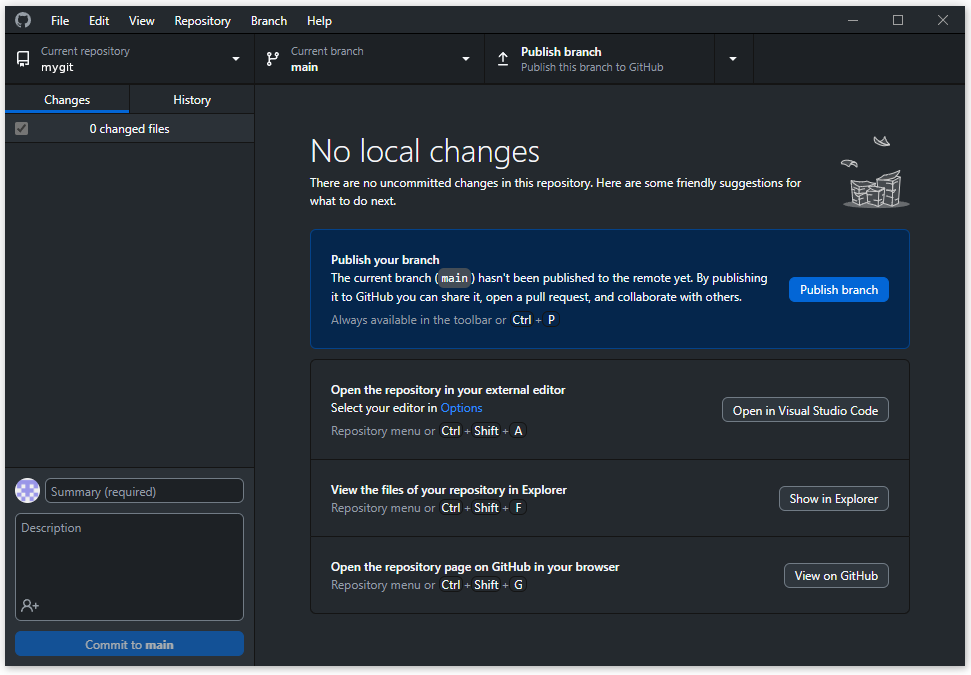This screenshot has height=675, width=971.
Task: Open the Branch menu
Action: 269,21
